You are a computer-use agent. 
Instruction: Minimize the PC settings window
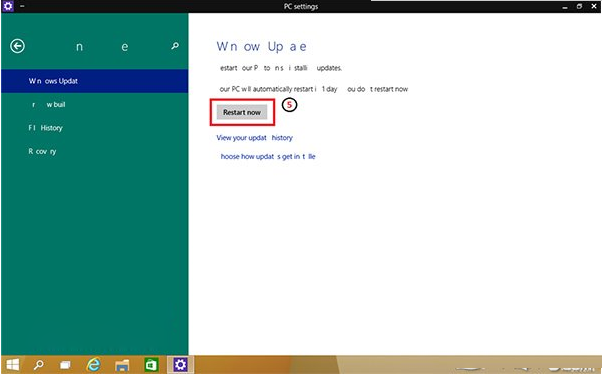coord(564,7)
